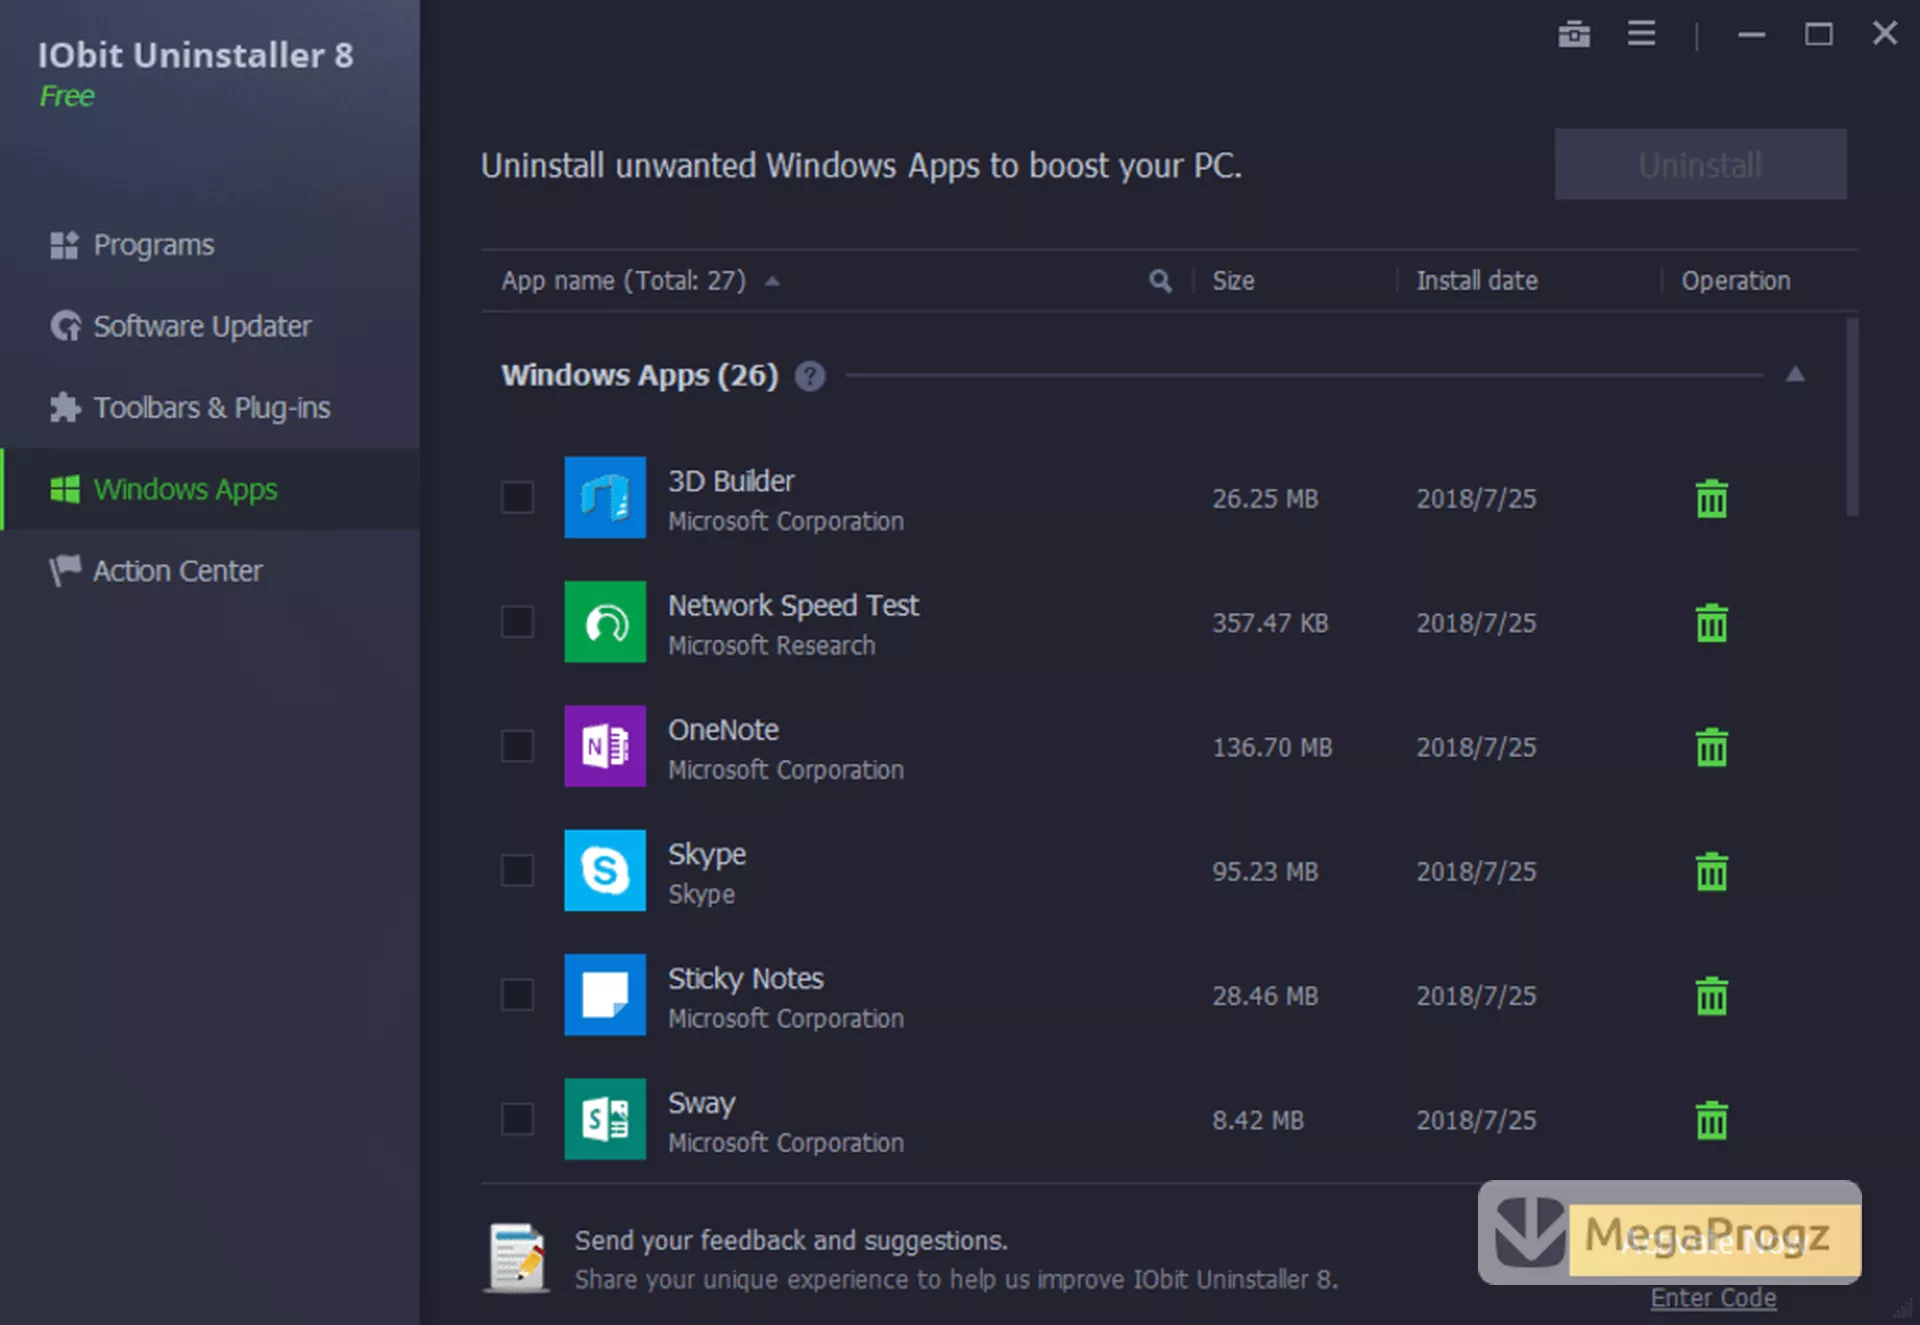Image resolution: width=1920 pixels, height=1325 pixels.
Task: Click the Sway app icon
Action: tap(605, 1119)
